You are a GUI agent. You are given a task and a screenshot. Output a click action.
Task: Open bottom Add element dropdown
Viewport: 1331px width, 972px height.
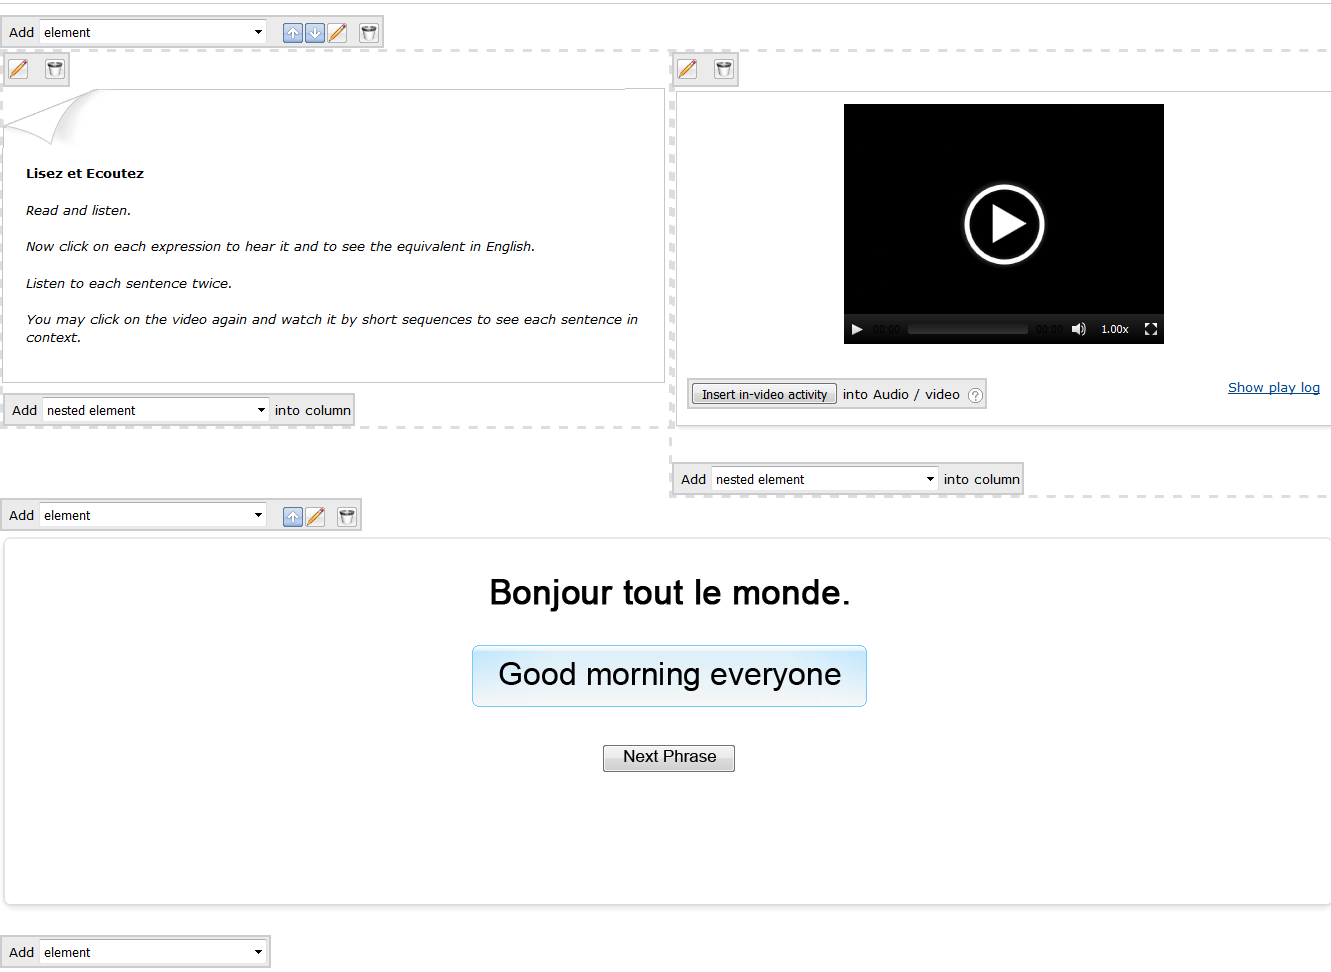pyautogui.click(x=153, y=952)
